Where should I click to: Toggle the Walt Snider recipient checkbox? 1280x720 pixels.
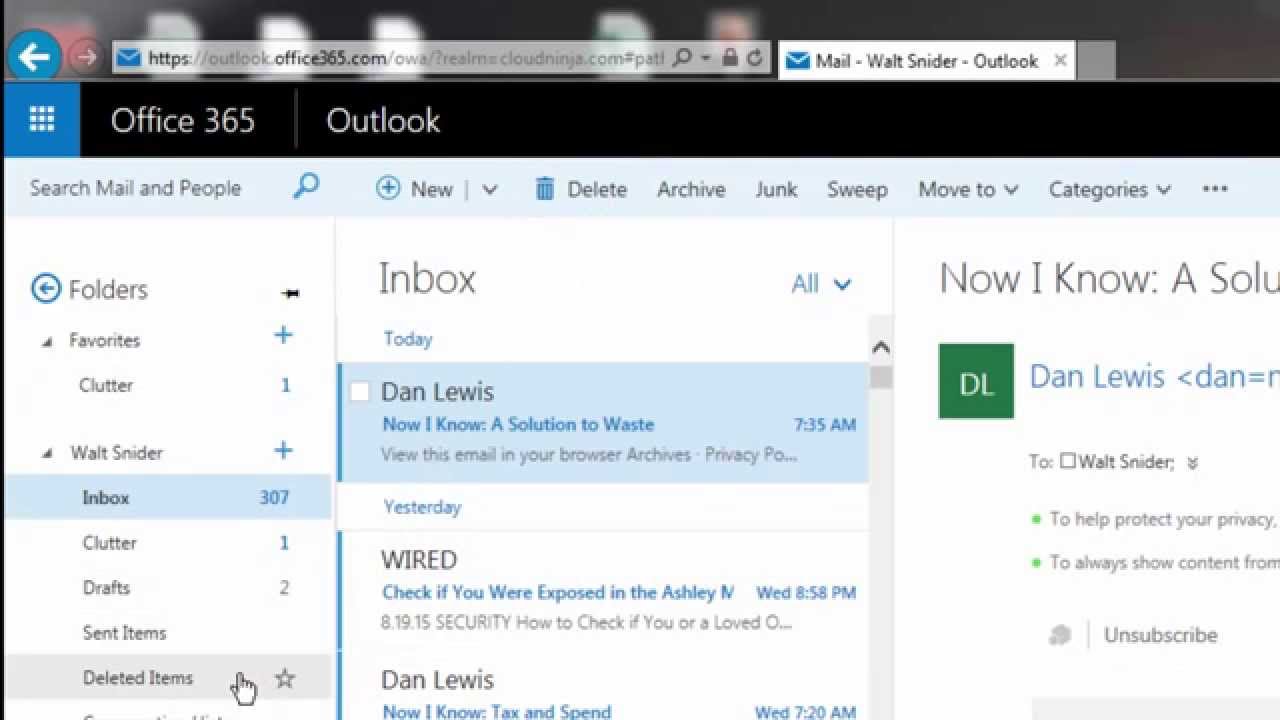(x=1068, y=461)
